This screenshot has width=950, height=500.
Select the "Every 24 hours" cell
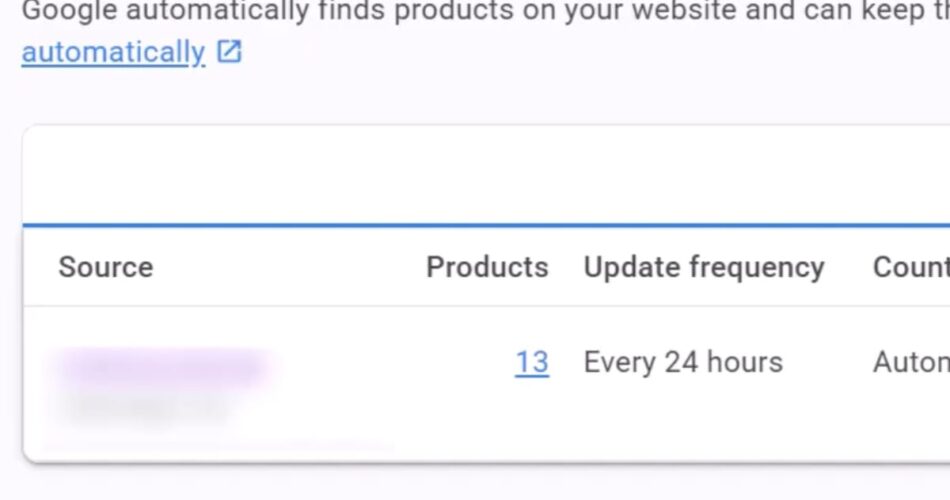point(683,362)
